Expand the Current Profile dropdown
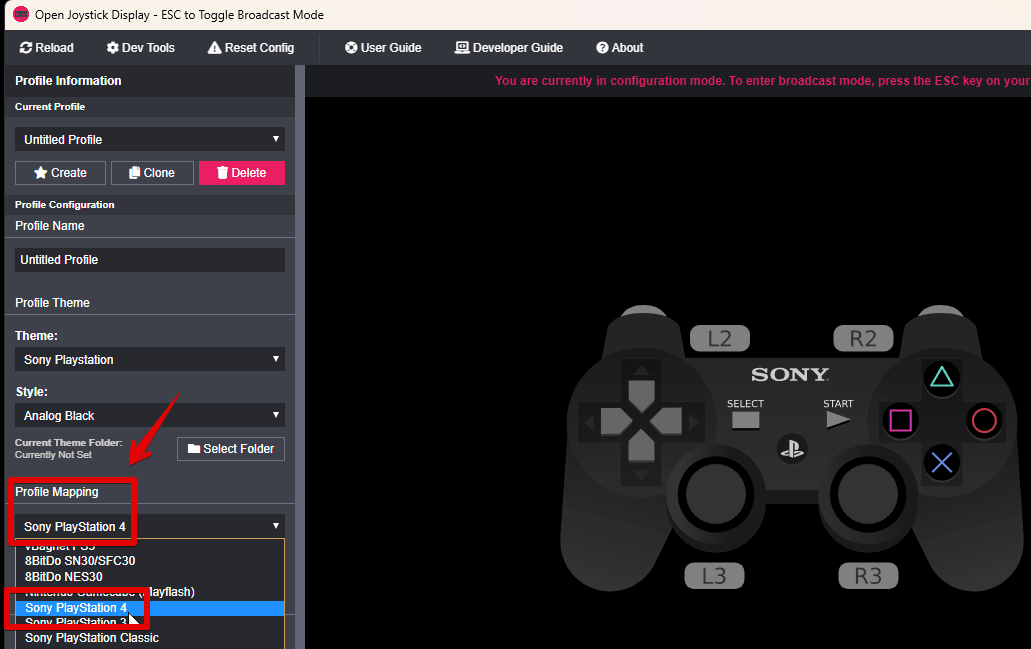Screen dimensions: 1031x649 pos(150,139)
